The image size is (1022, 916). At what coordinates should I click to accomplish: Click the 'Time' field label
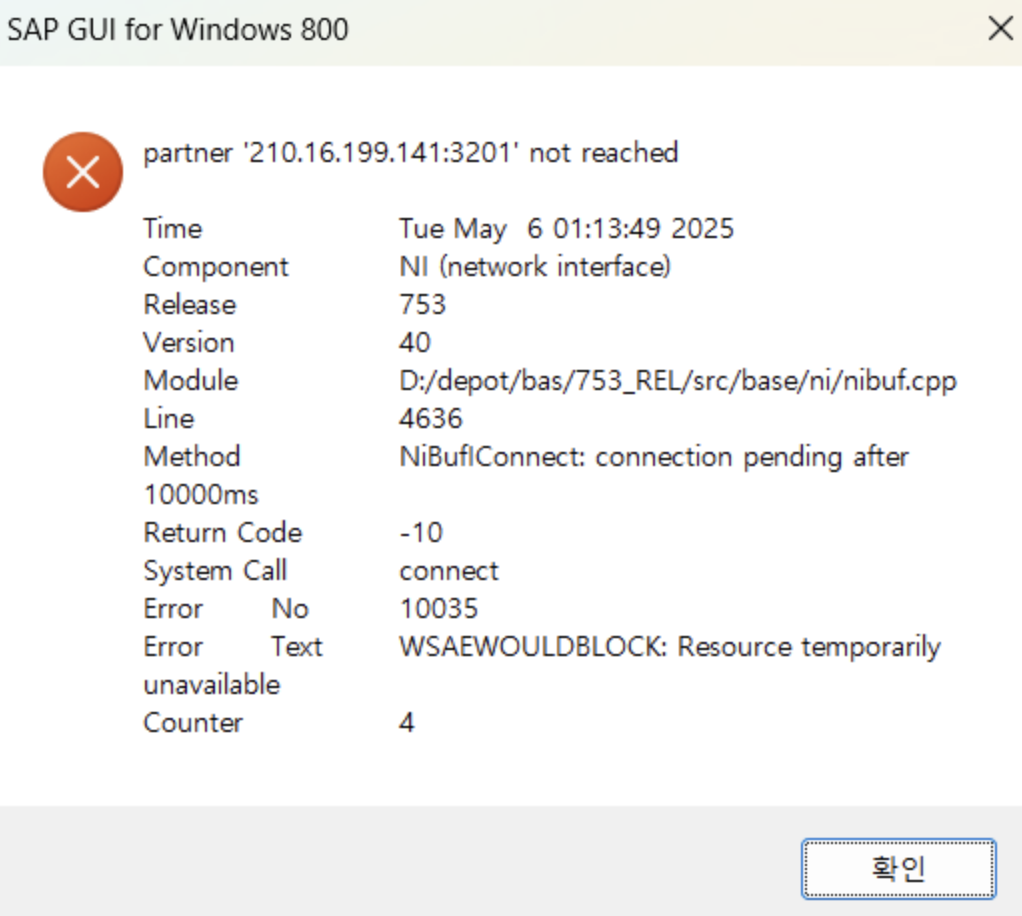pos(173,229)
